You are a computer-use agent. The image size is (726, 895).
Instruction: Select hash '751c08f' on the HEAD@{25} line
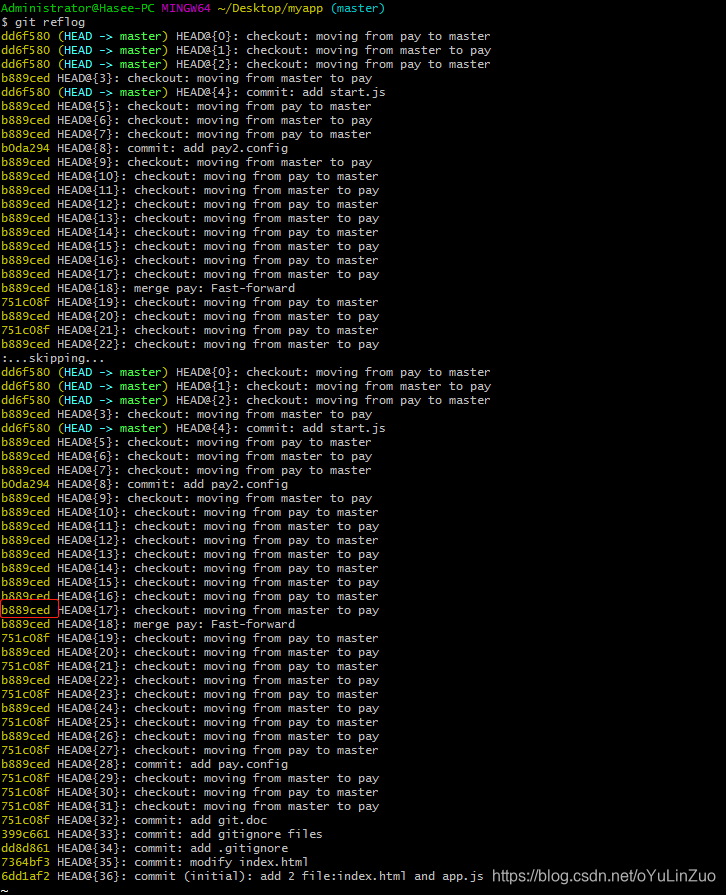(x=25, y=722)
